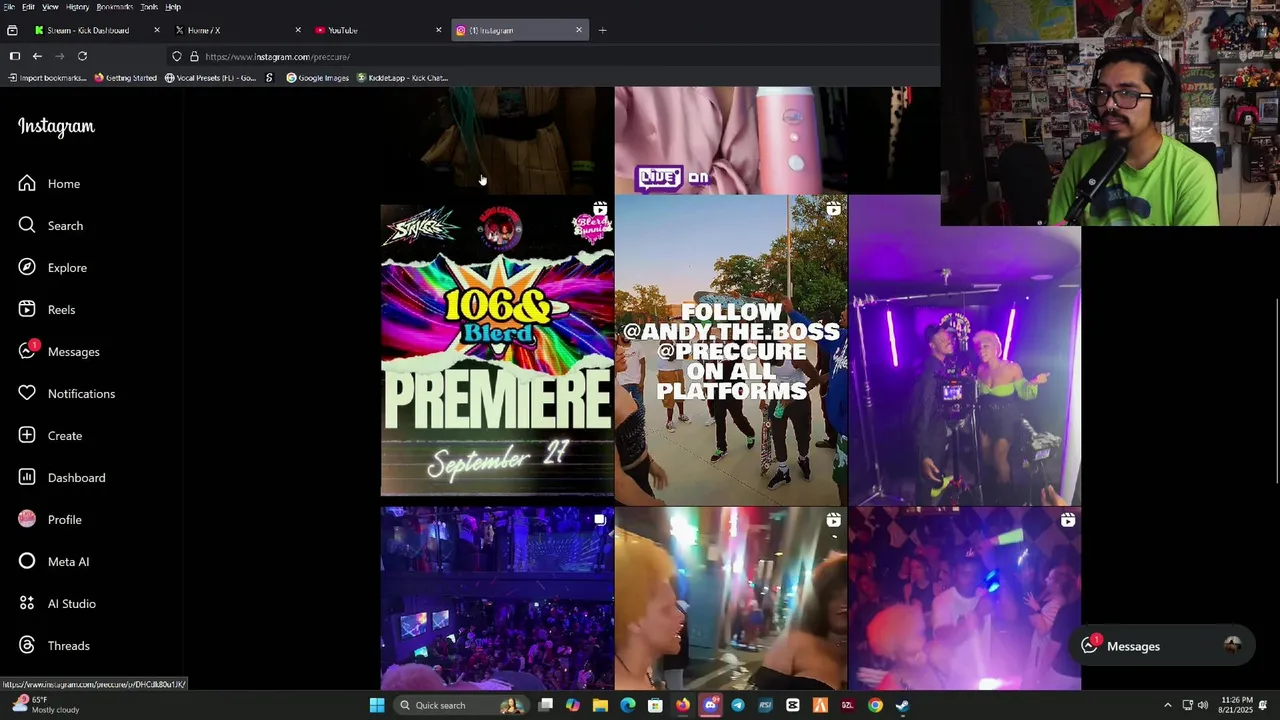Open Getting Started bookmark
This screenshot has height=720, width=1280.
pos(125,77)
